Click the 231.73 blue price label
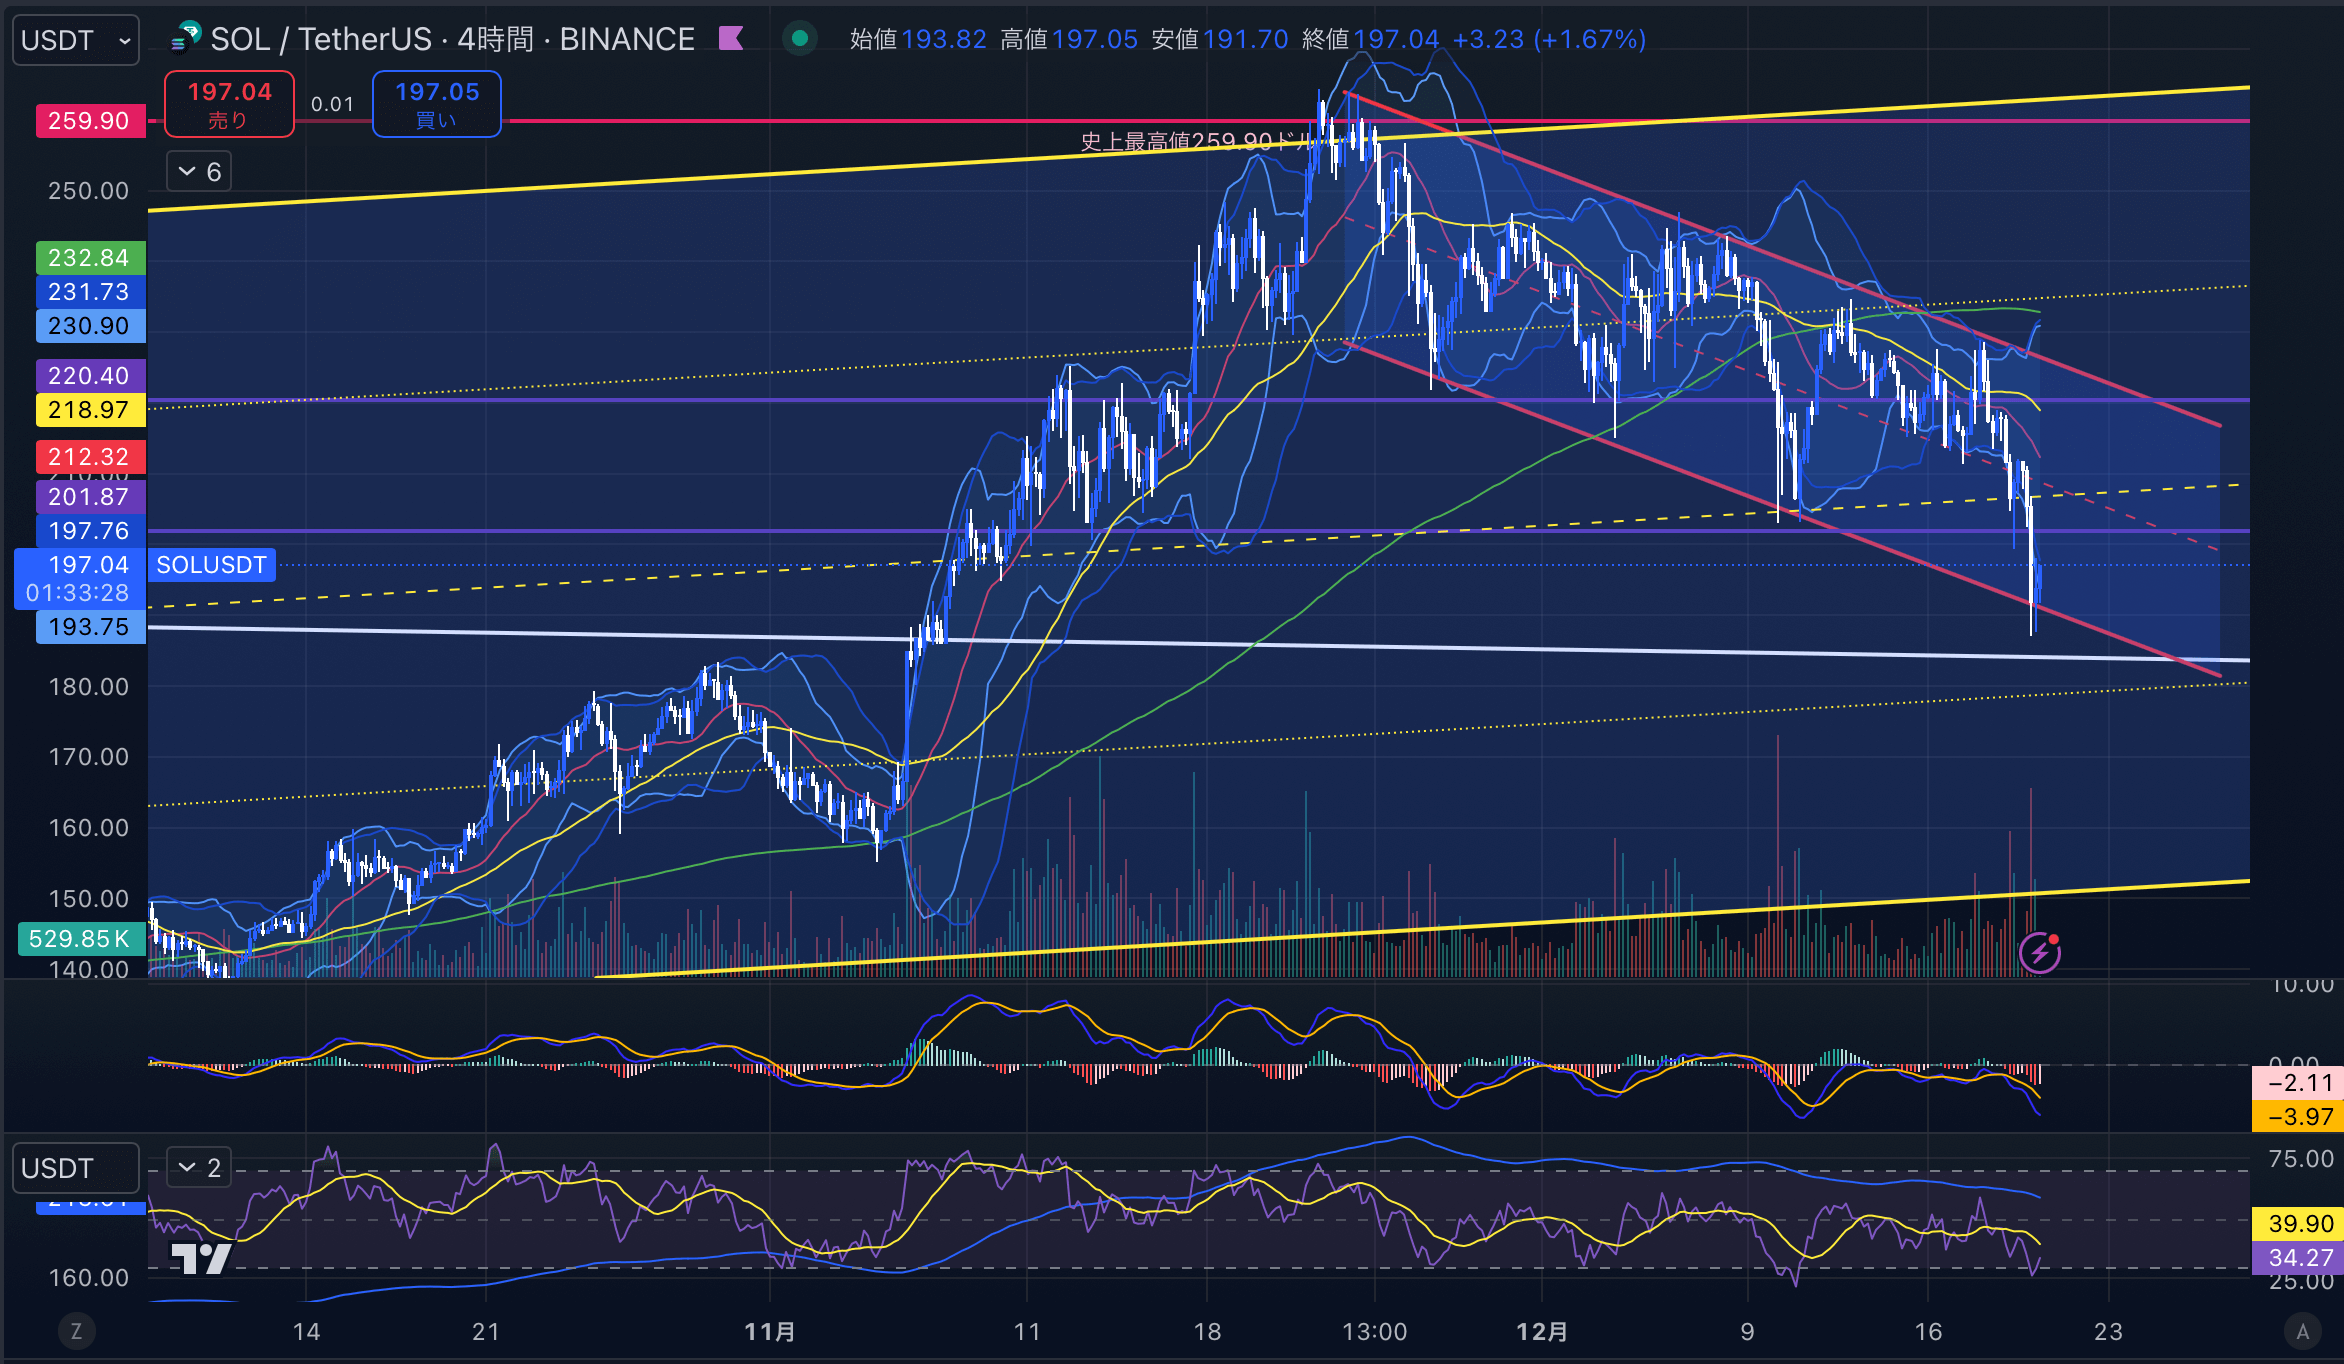2344x1364 pixels. tap(90, 292)
